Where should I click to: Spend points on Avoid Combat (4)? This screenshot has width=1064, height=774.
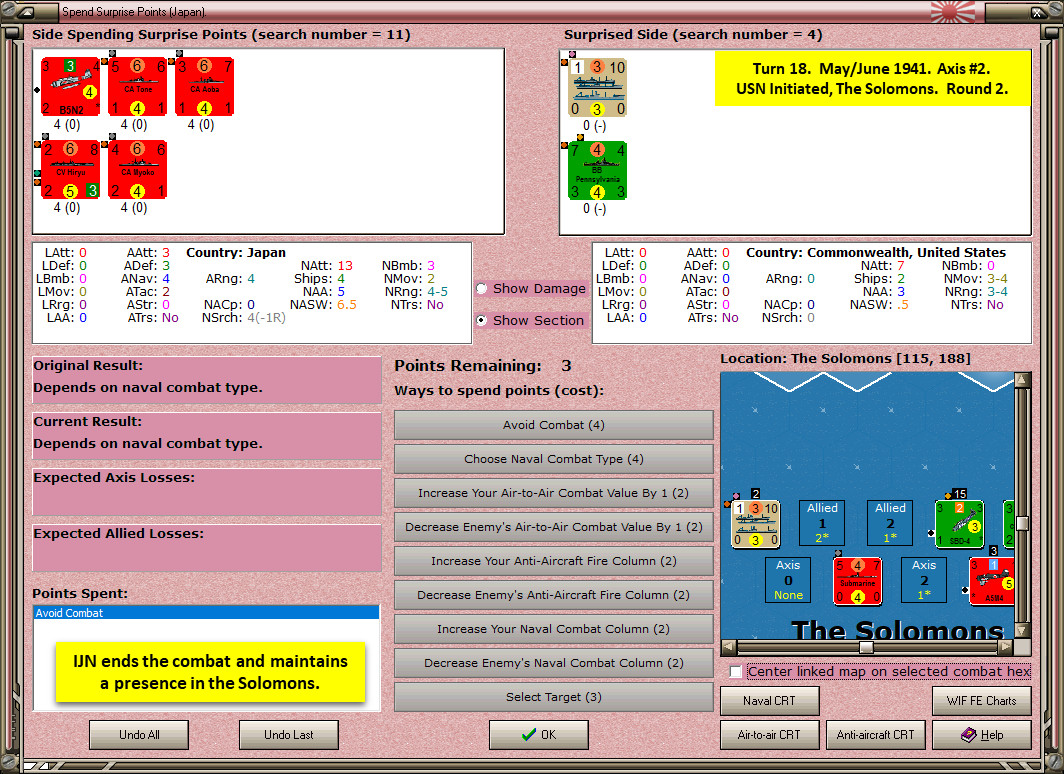coord(554,425)
